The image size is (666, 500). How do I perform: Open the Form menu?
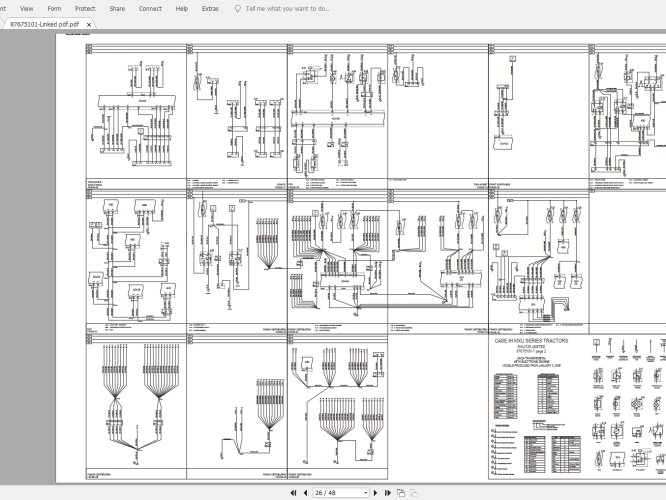point(53,7)
